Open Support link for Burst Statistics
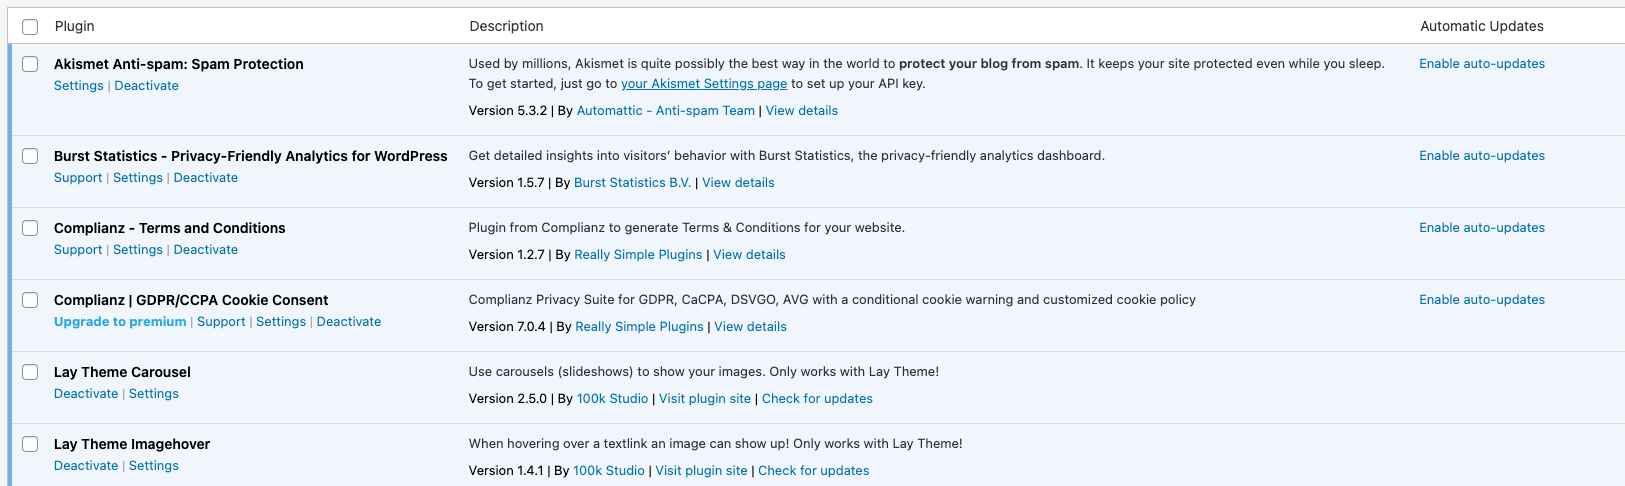This screenshot has width=1625, height=486. pyautogui.click(x=78, y=178)
